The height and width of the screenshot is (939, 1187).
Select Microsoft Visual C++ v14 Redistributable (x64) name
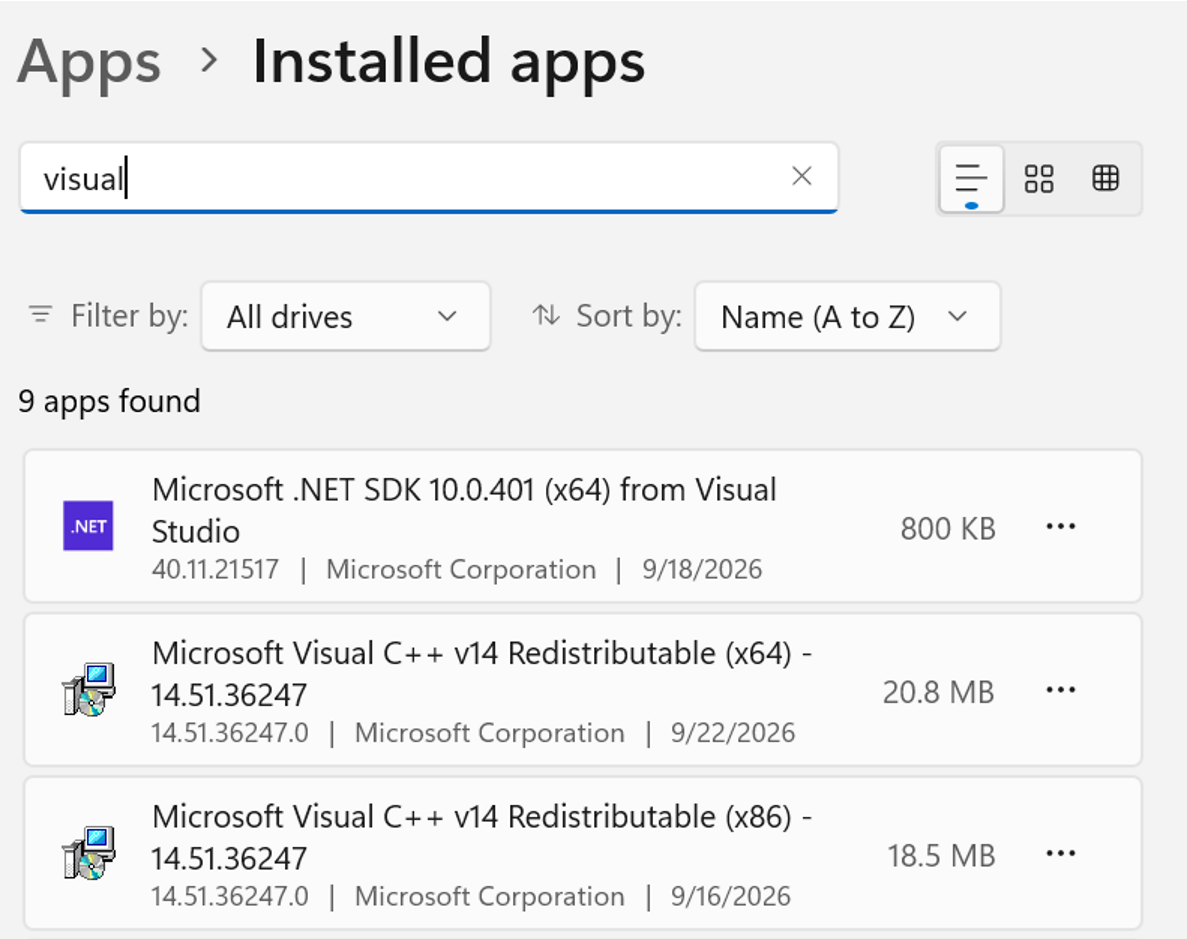[x=481, y=674]
